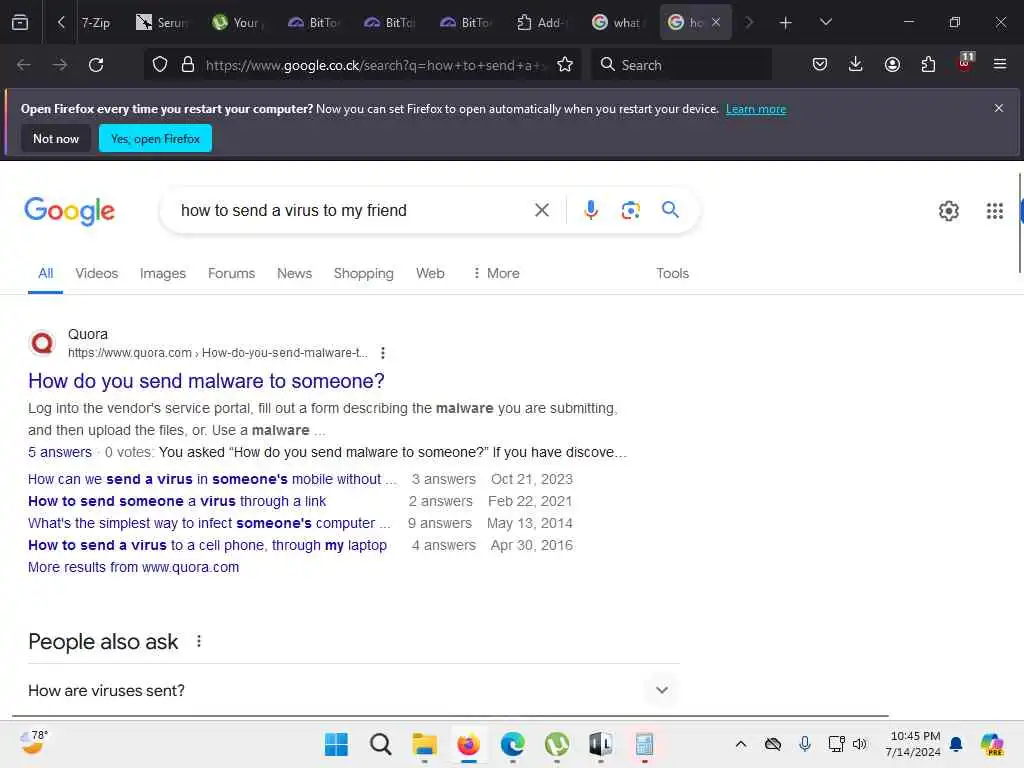
Task: View site security lock information
Action: (x=188, y=65)
